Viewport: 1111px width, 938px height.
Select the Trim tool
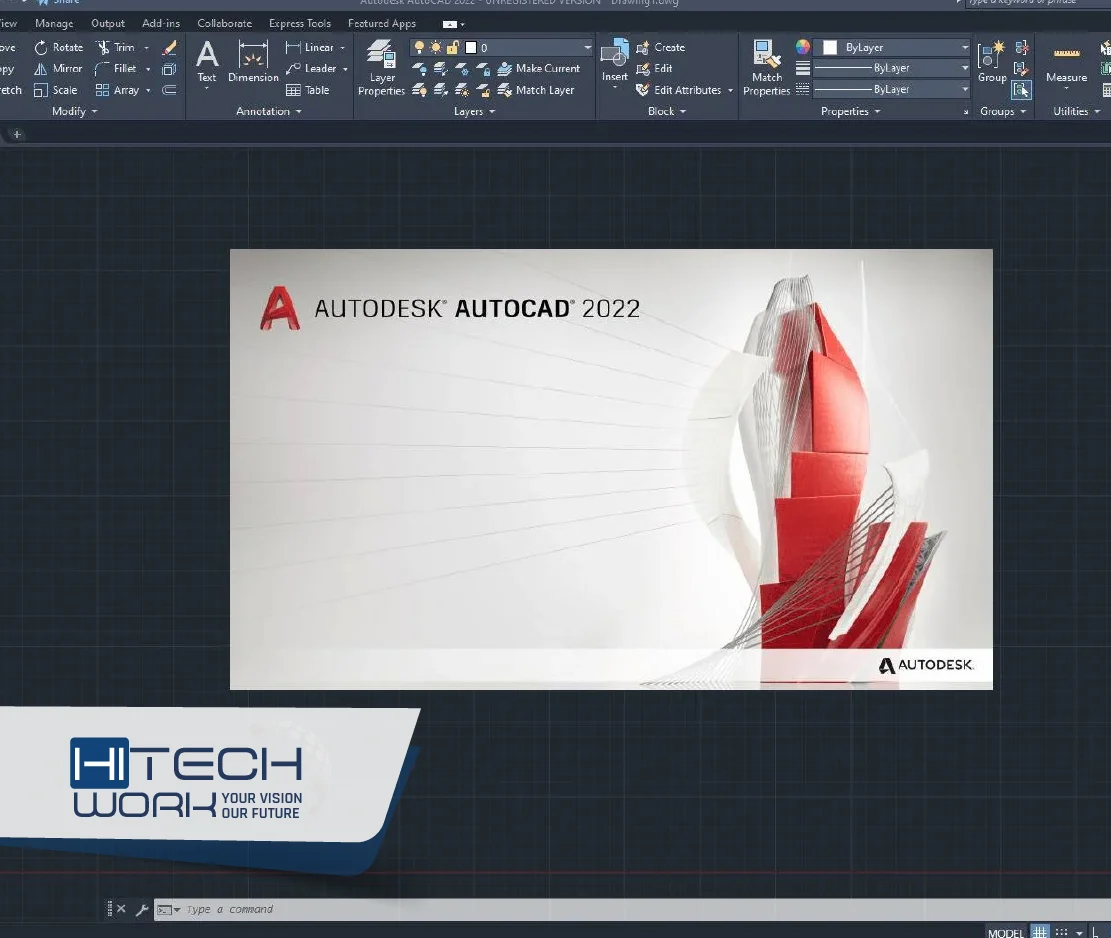[116, 47]
